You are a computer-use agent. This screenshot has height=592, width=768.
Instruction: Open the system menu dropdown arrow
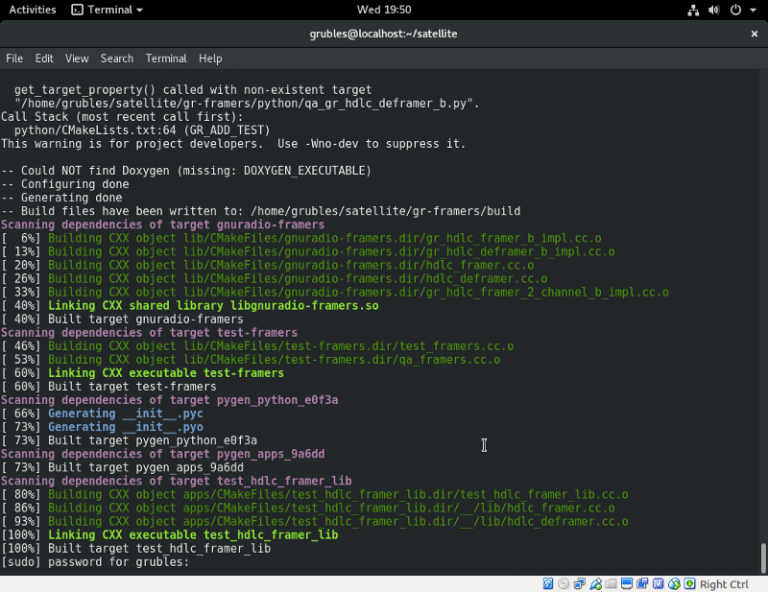(752, 10)
